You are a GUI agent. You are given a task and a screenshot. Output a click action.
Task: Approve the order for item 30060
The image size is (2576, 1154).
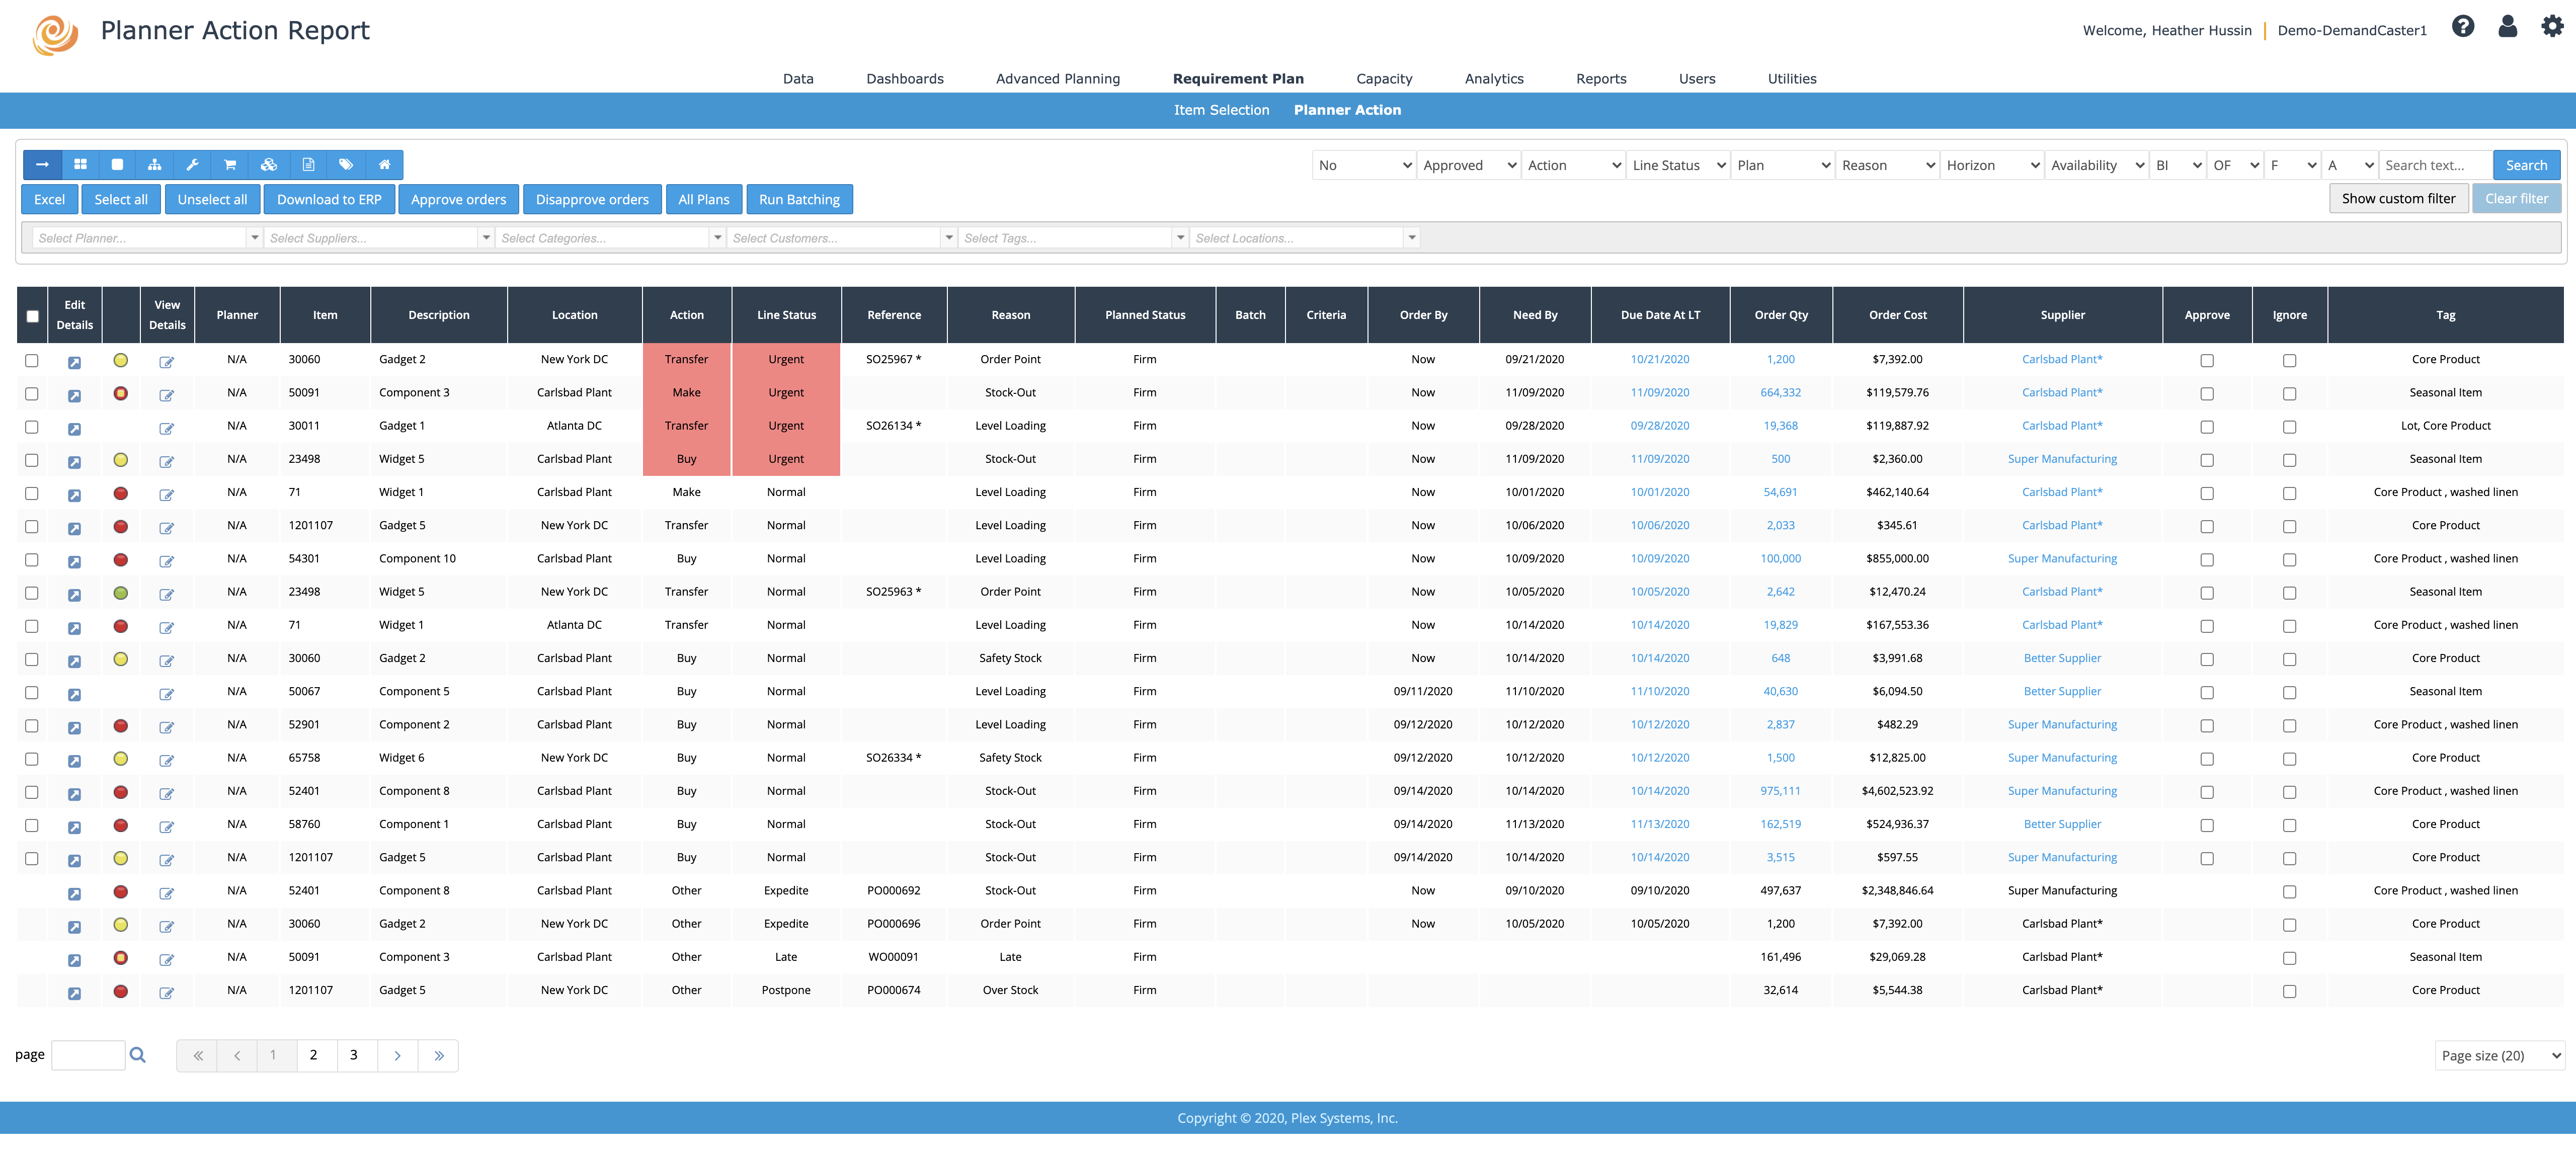(2207, 360)
